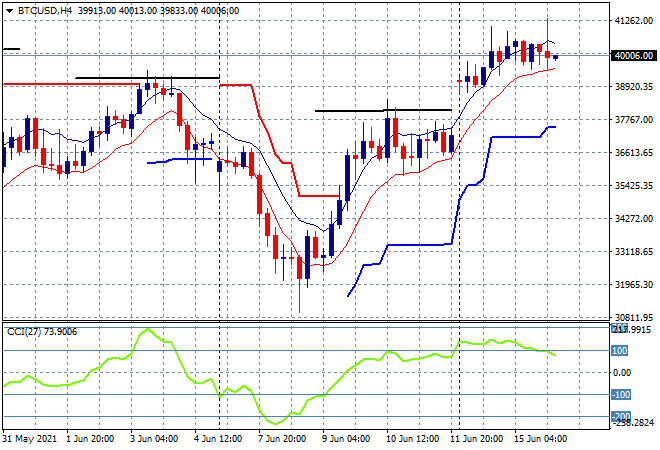The width and height of the screenshot is (660, 450).
Task: Click the 30811.95 price scale label
Action: [x=633, y=317]
